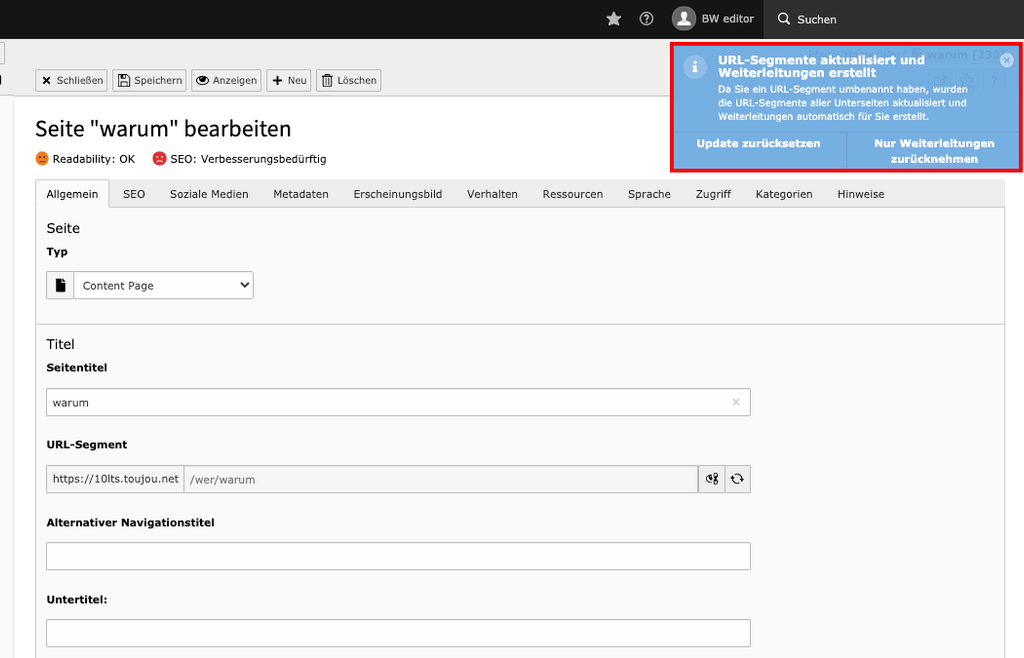Dismiss the URL-Segmente notification

coord(1006,60)
